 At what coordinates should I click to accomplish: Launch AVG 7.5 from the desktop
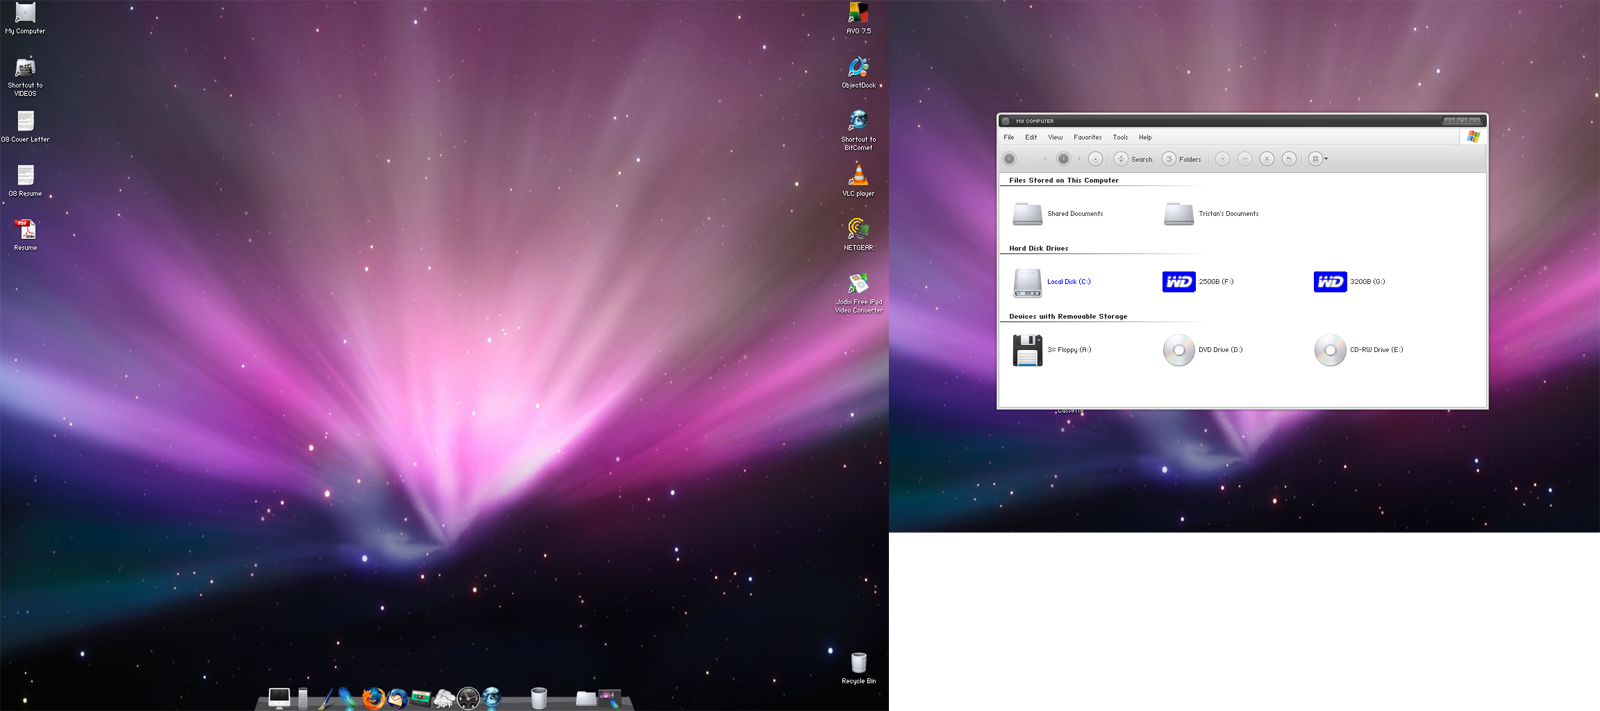(x=858, y=18)
